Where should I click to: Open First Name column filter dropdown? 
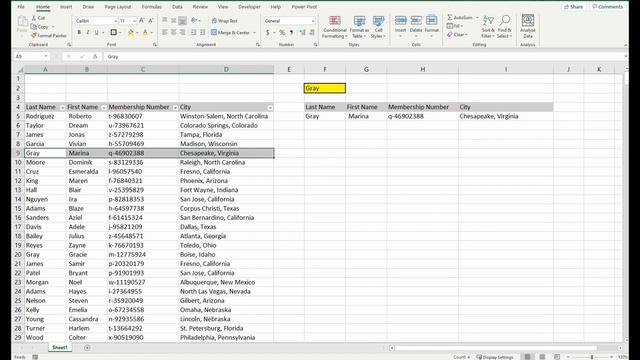click(x=104, y=108)
